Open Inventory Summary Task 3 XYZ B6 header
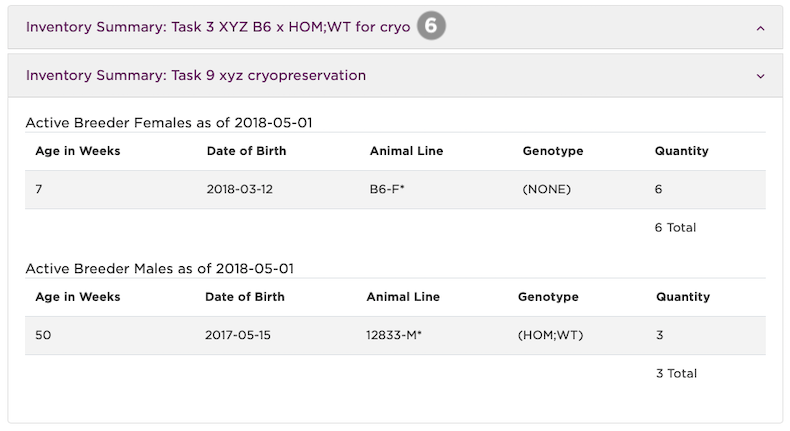 (218, 27)
